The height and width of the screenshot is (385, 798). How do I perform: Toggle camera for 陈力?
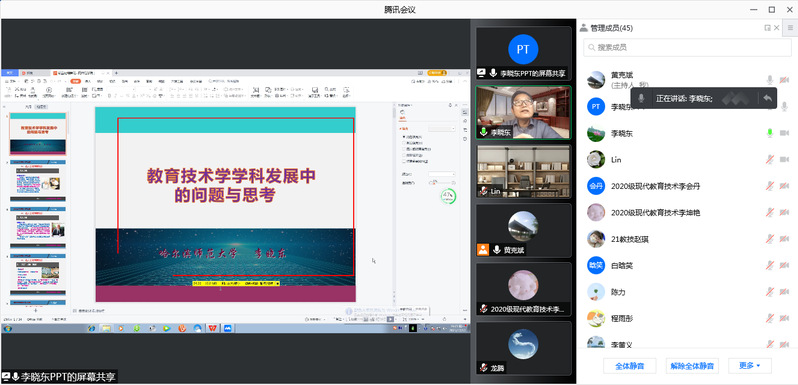[x=784, y=292]
